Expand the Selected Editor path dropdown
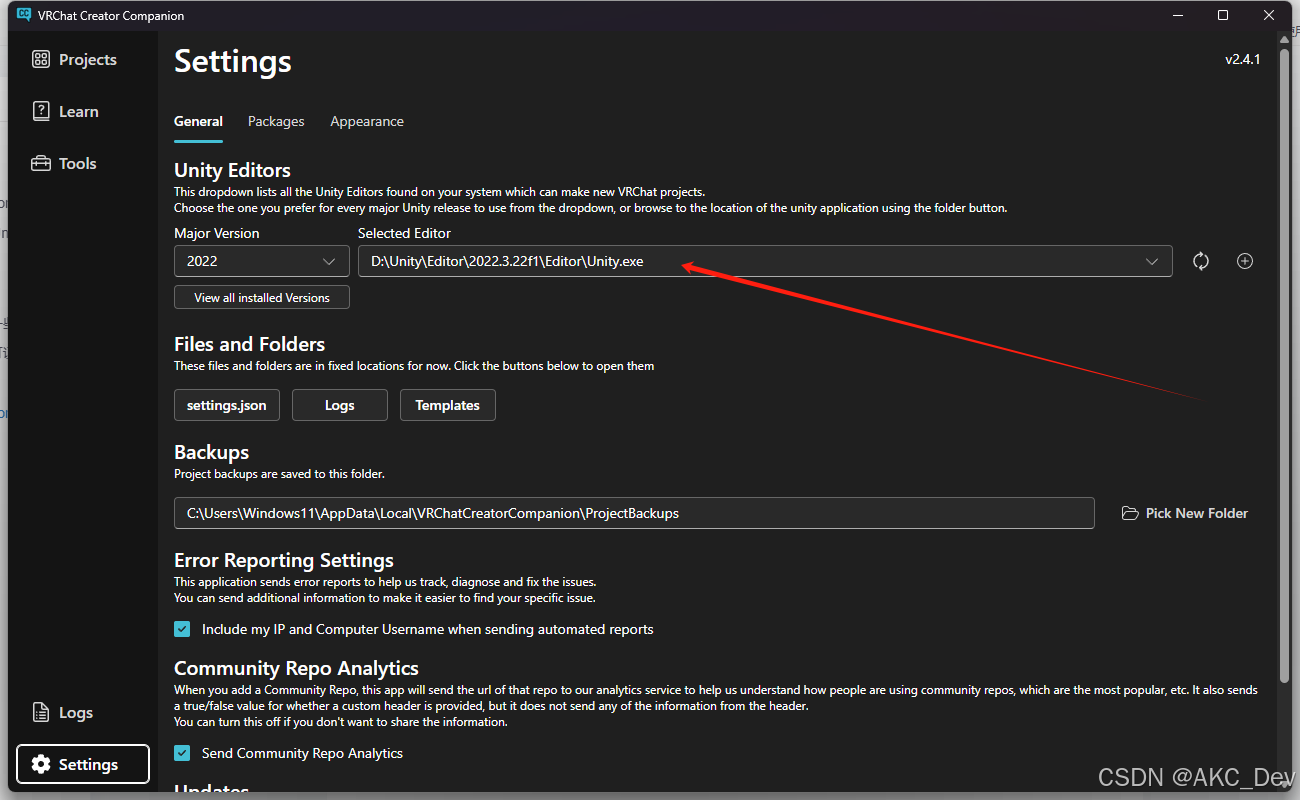The image size is (1300, 800). coord(765,261)
